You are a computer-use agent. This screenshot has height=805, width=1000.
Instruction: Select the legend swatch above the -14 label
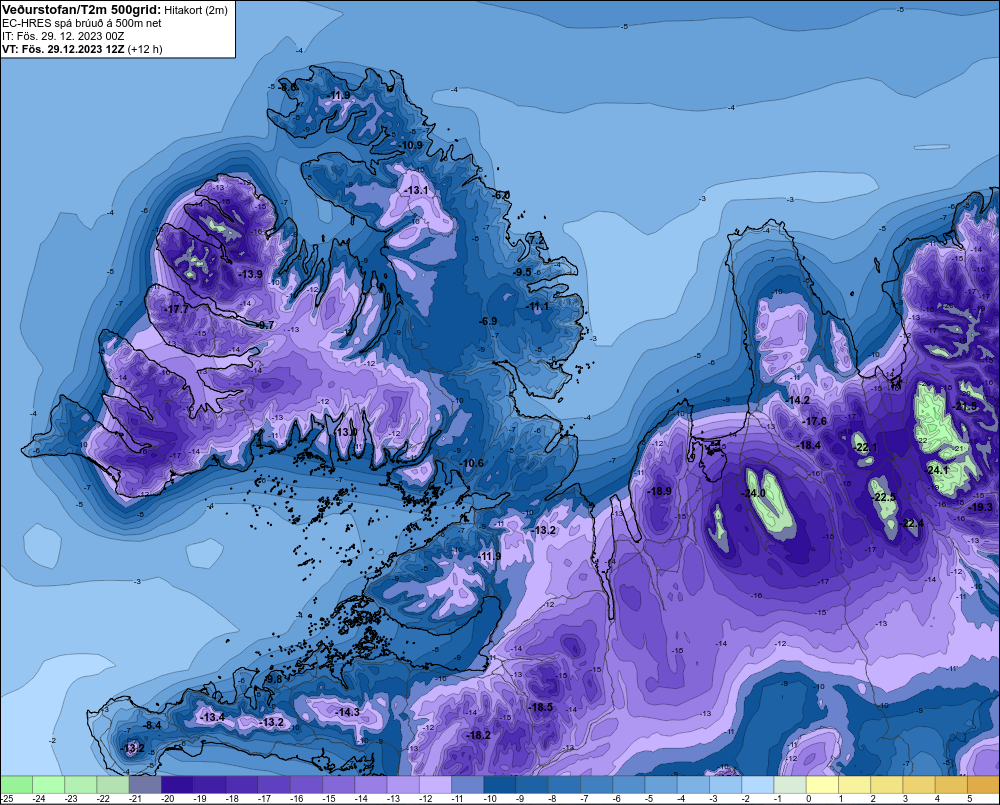[x=371, y=784]
